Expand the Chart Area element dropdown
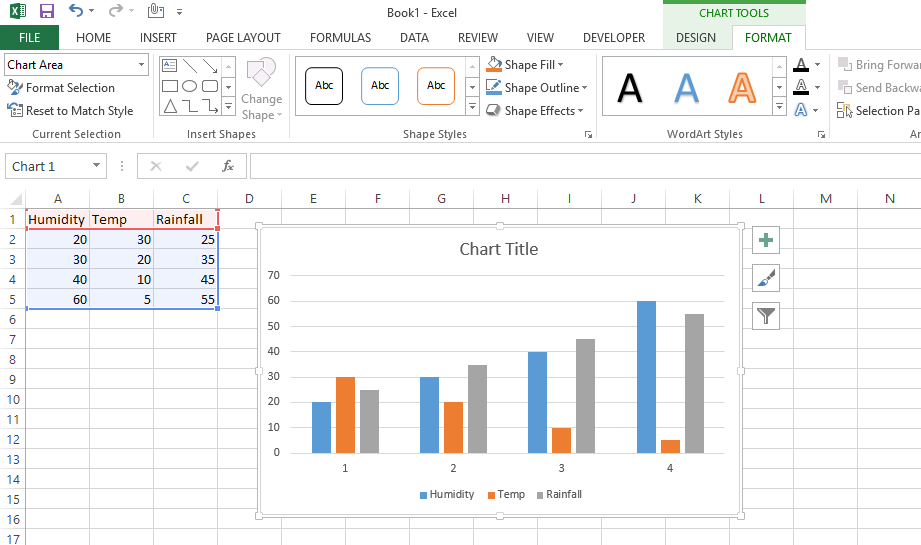 pyautogui.click(x=142, y=65)
